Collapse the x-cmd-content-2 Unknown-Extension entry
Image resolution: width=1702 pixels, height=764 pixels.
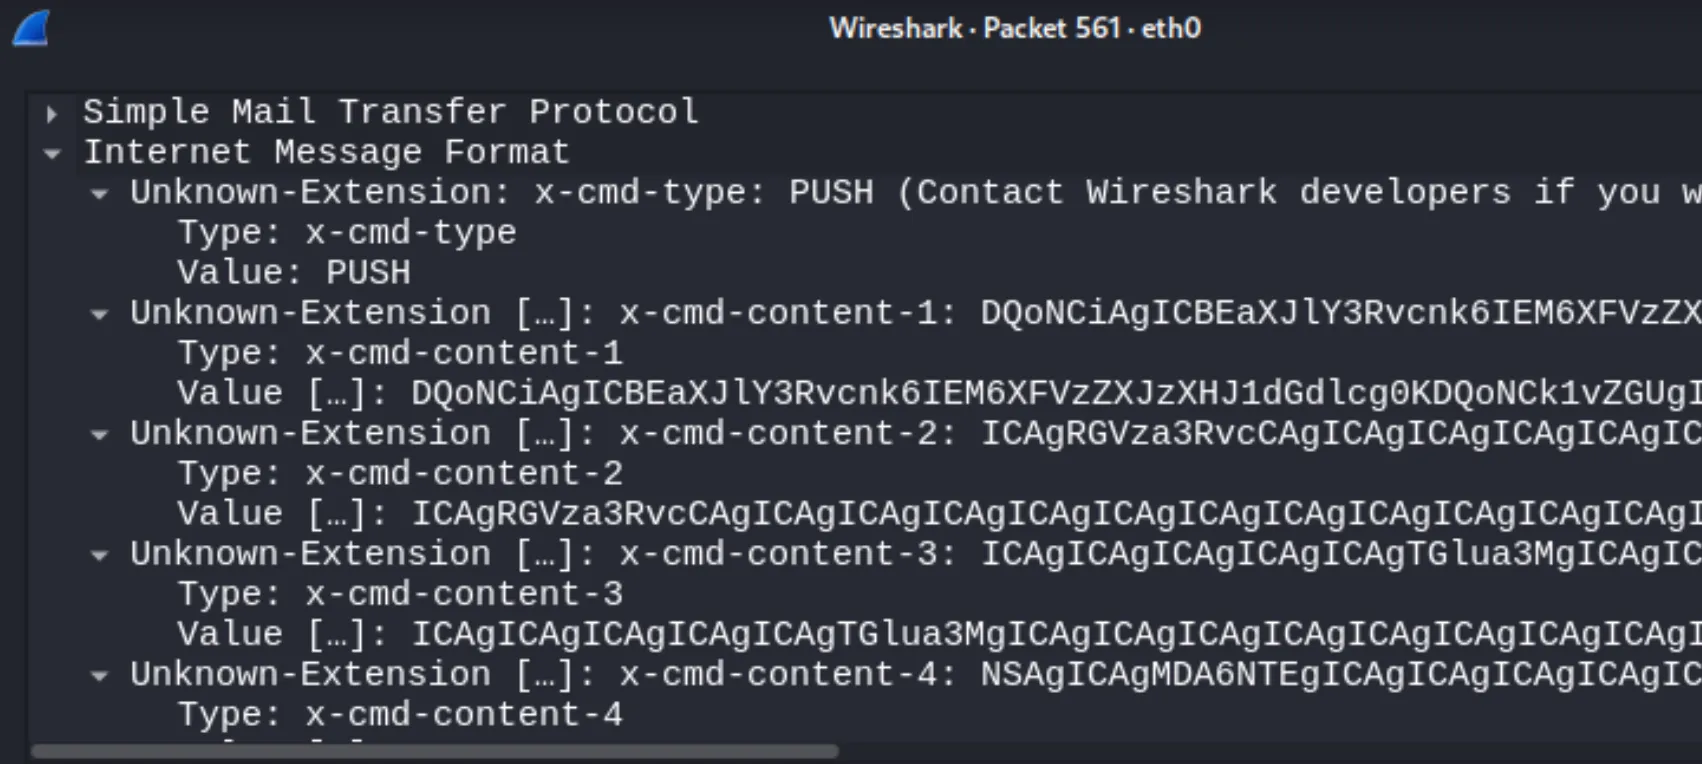click(x=97, y=433)
